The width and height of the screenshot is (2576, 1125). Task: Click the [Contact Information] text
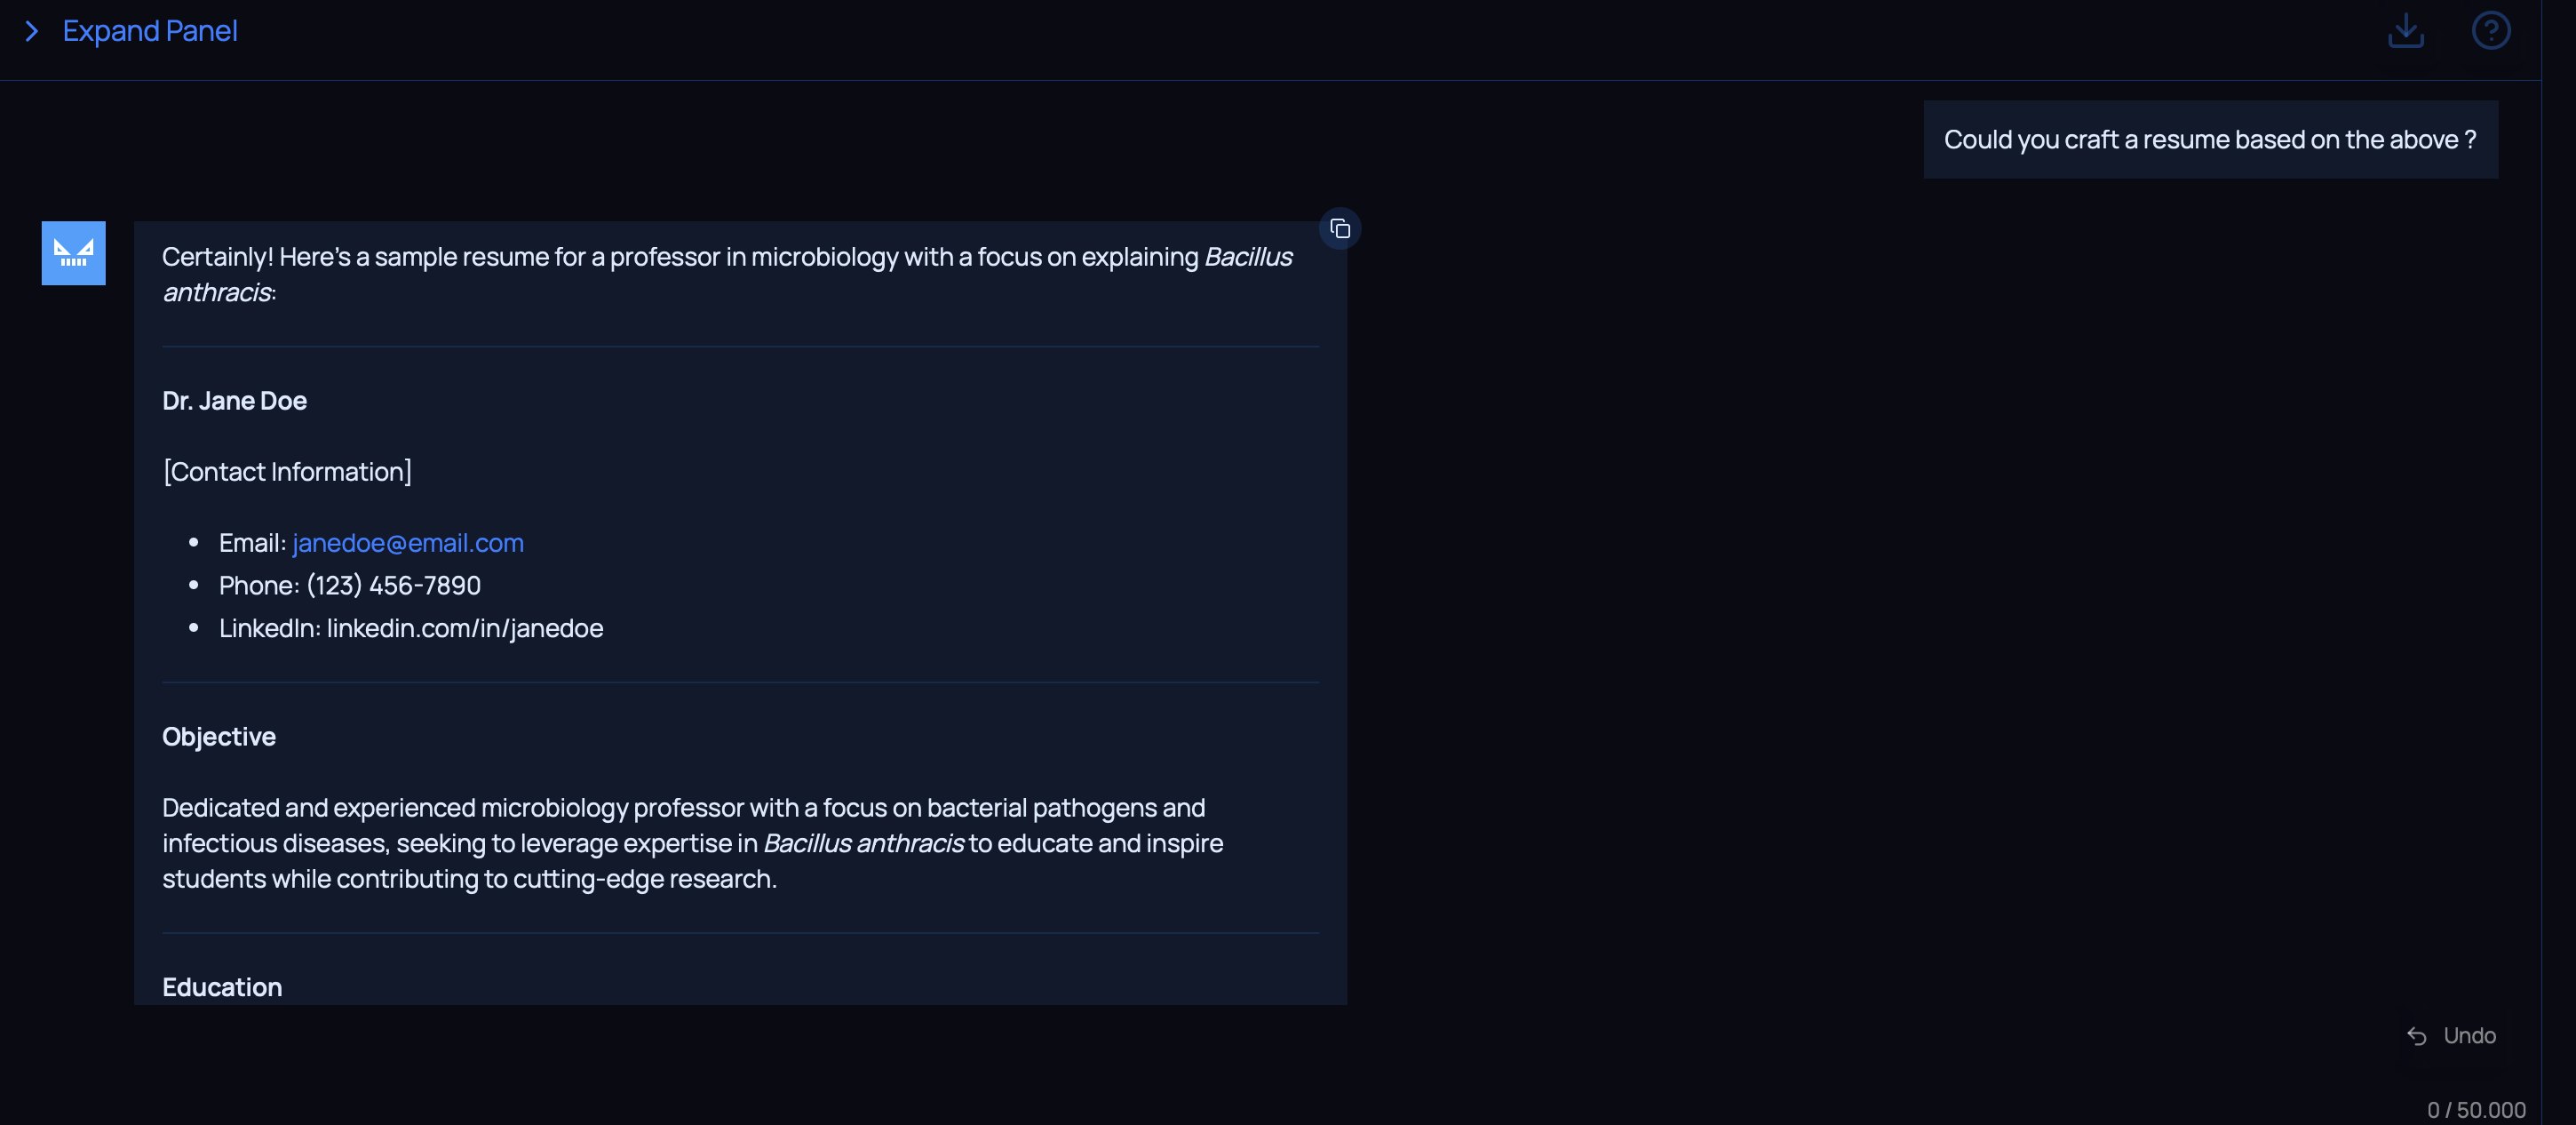[x=287, y=472]
